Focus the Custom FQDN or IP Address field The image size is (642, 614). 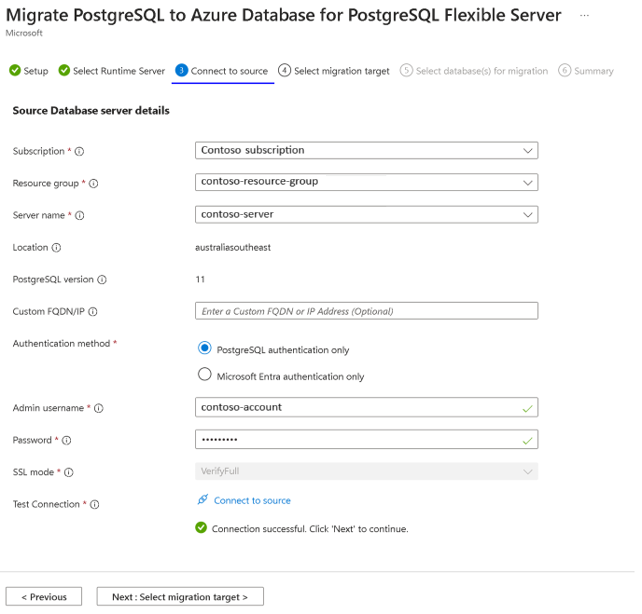click(366, 311)
